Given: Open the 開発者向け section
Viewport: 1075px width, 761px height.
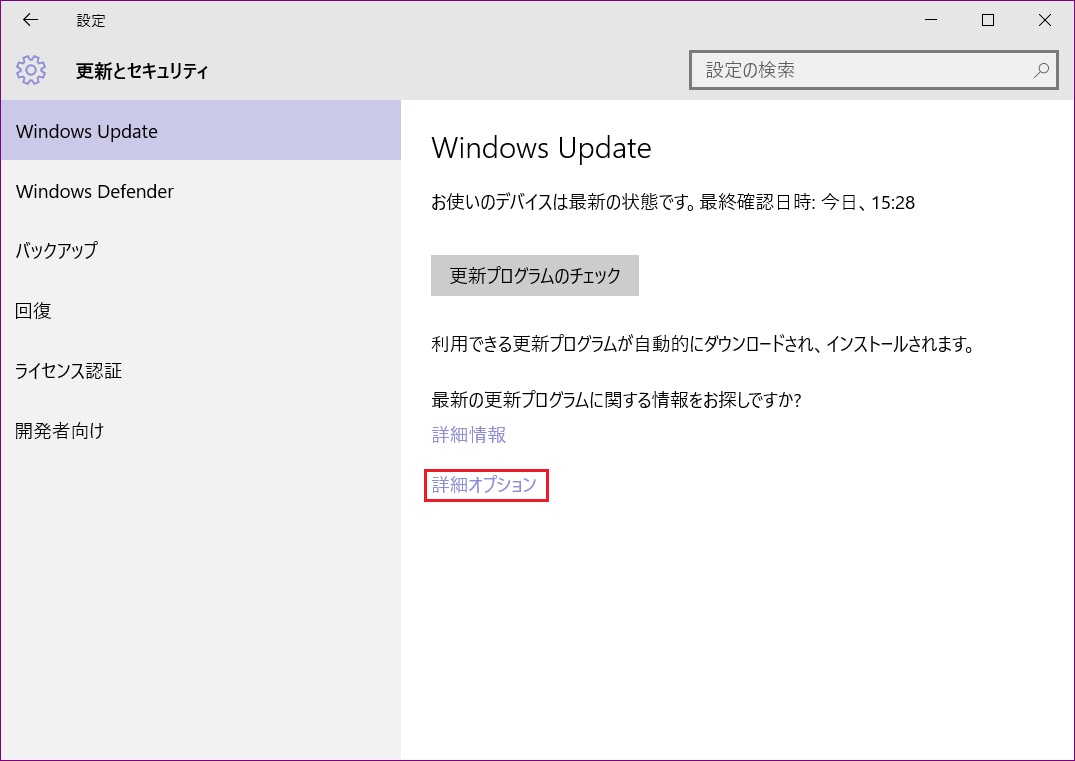Looking at the screenshot, I should [201, 431].
